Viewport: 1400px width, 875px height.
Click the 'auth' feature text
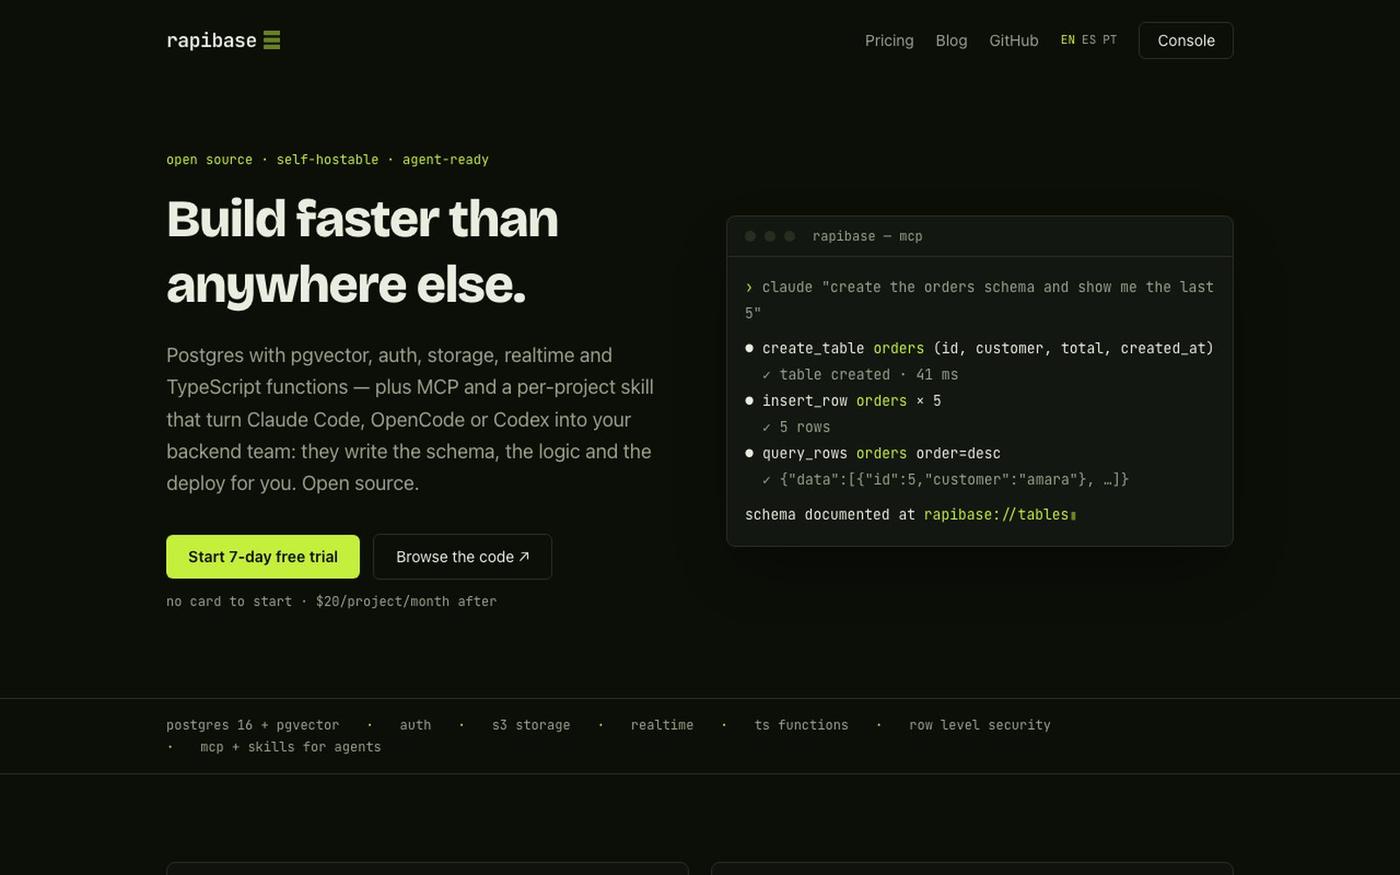pyautogui.click(x=415, y=725)
